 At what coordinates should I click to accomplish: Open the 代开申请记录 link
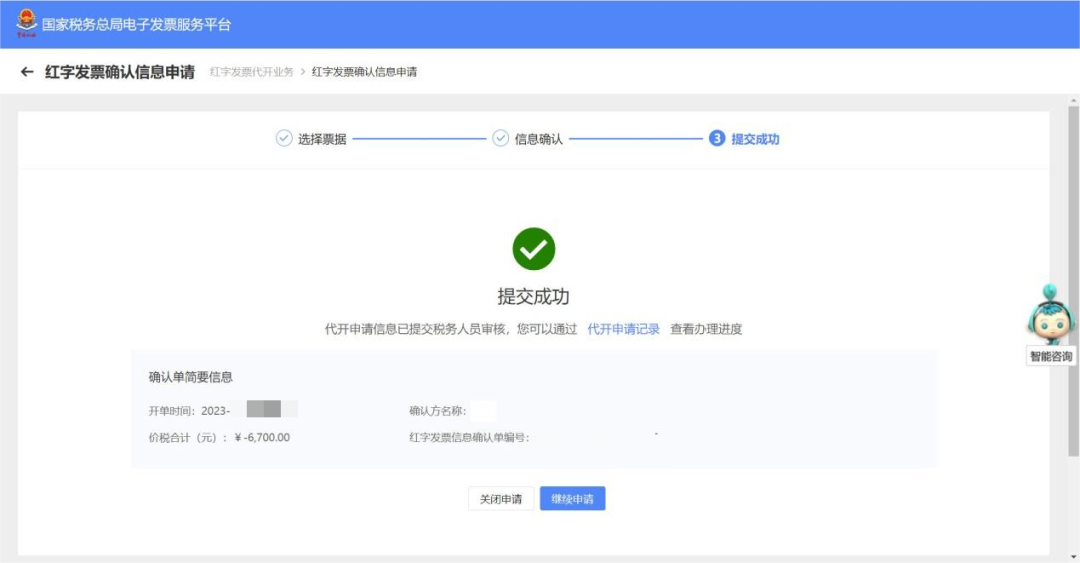coord(623,329)
